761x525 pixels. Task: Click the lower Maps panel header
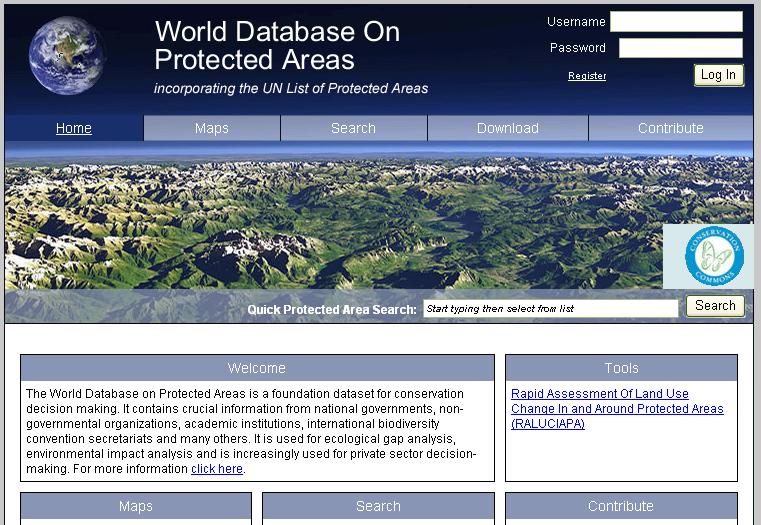[136, 506]
